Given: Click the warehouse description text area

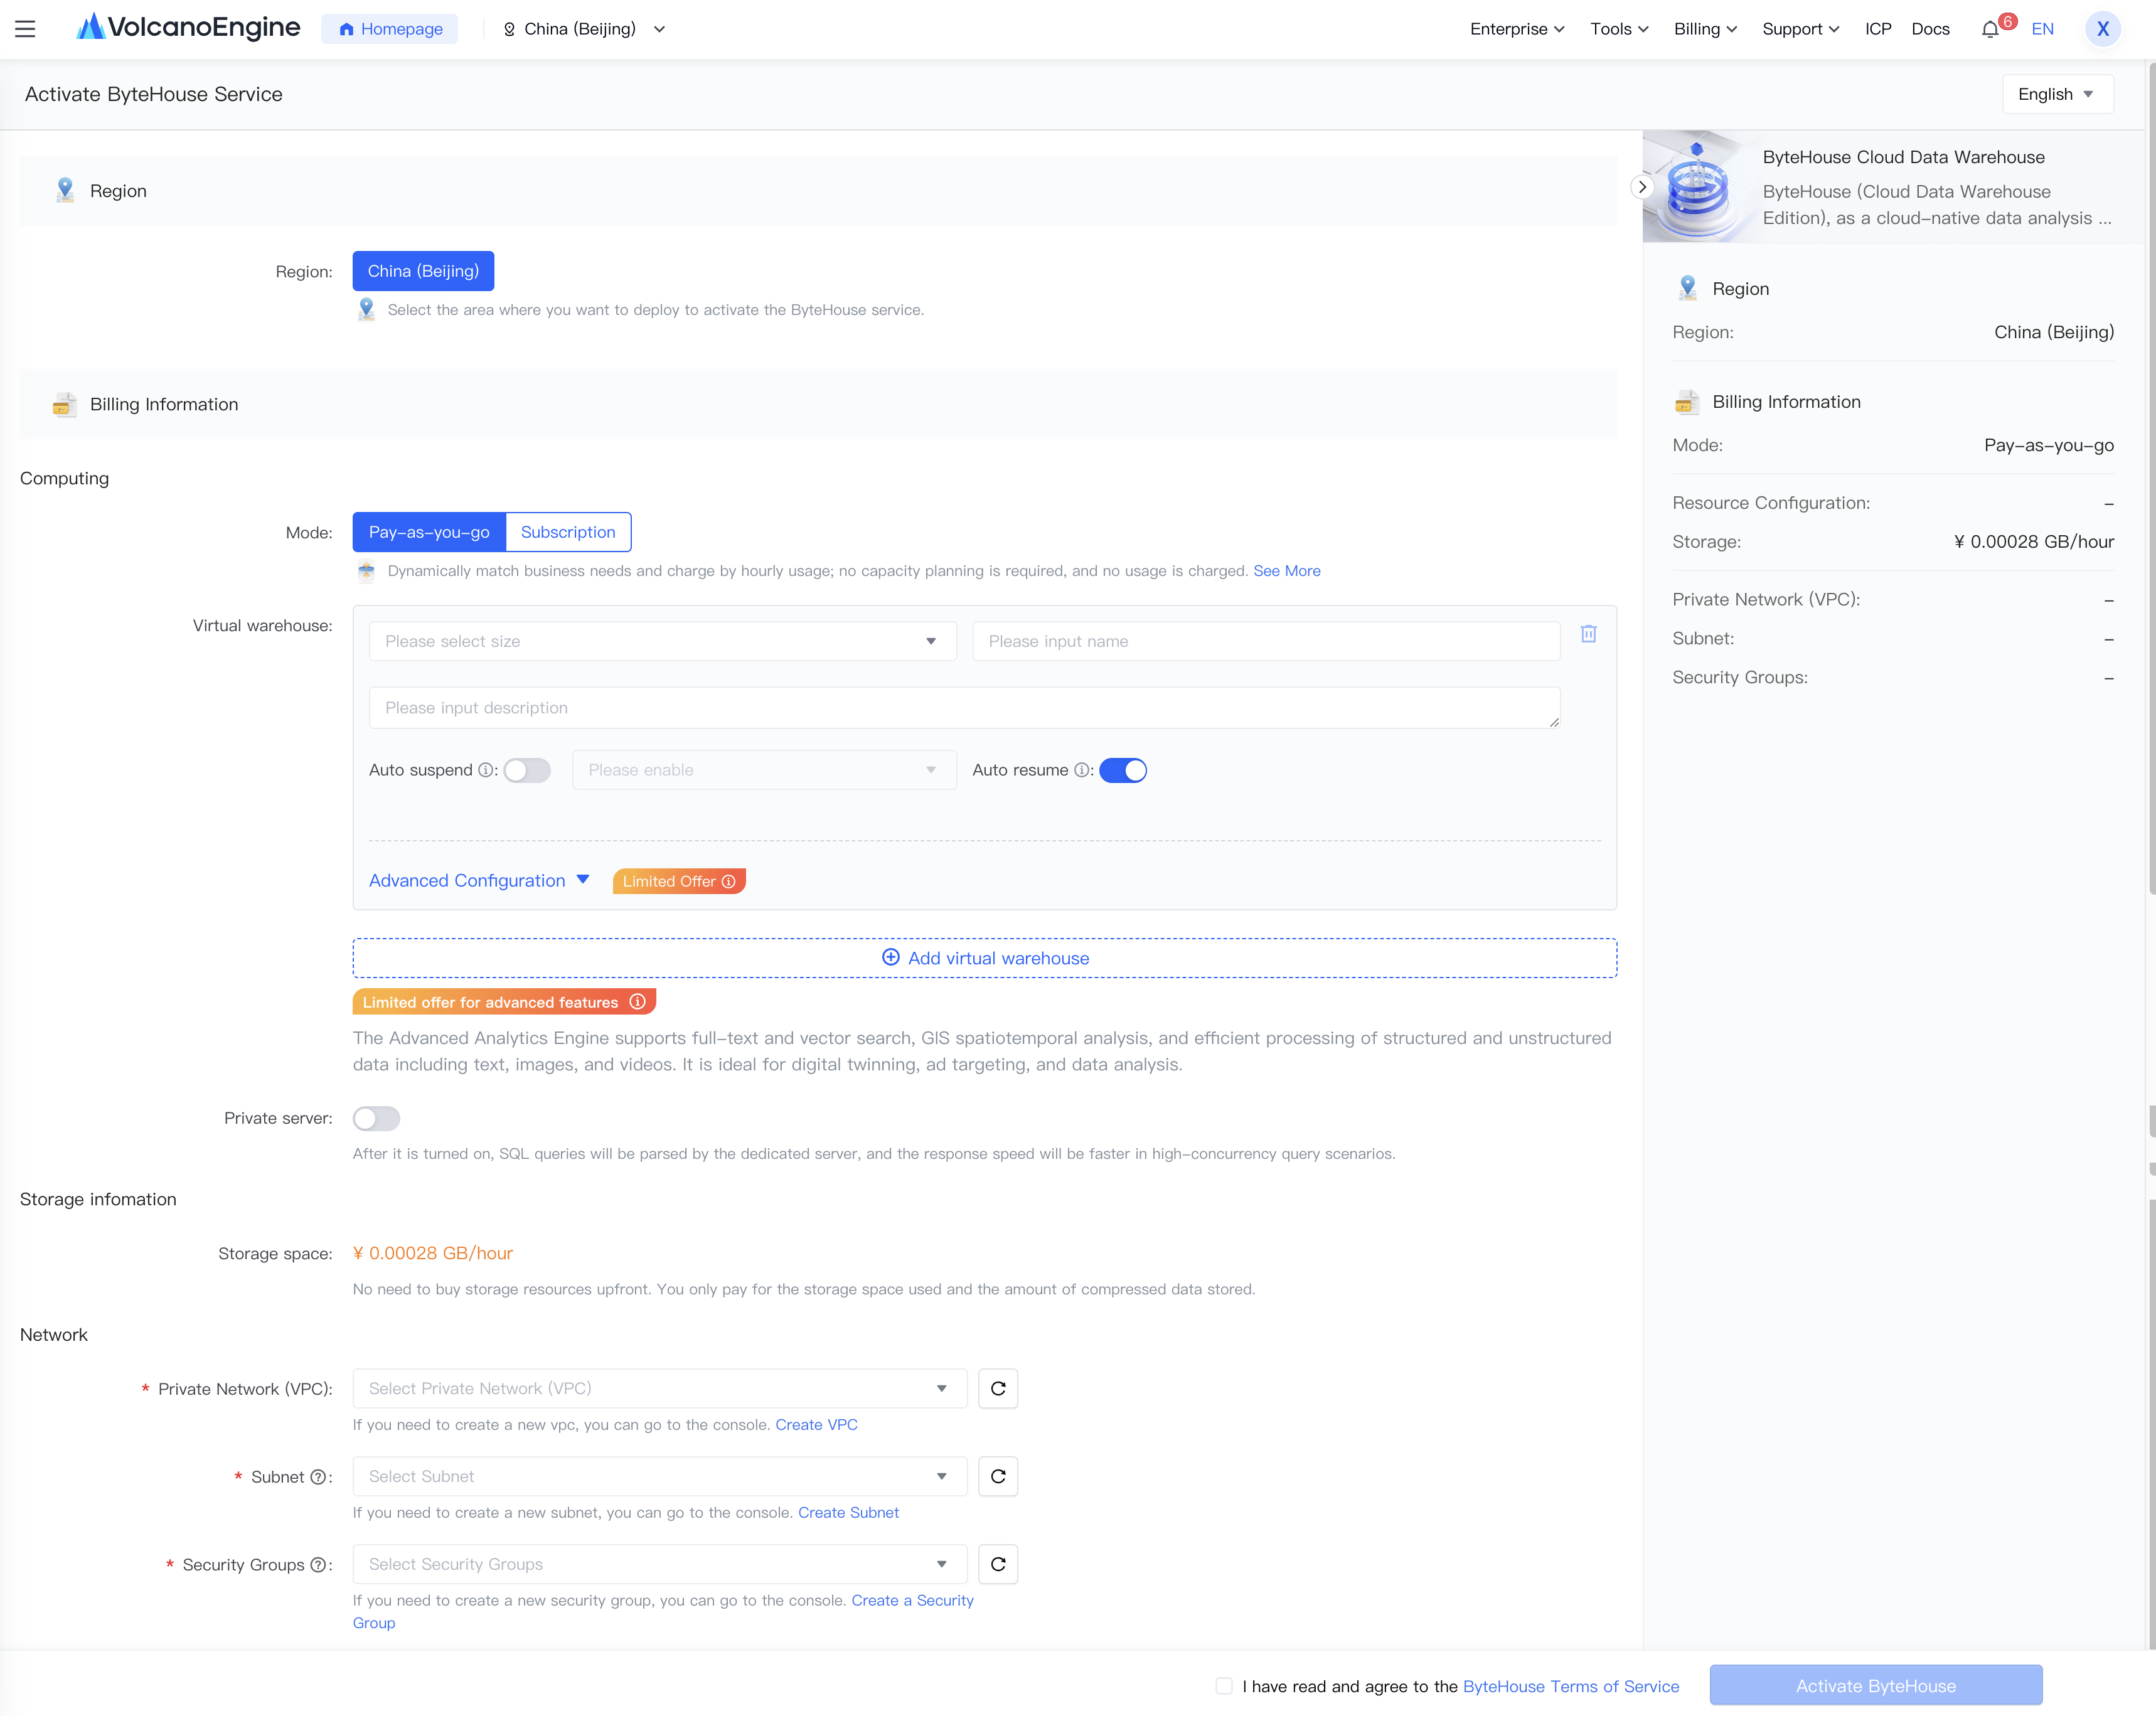Looking at the screenshot, I should (964, 708).
